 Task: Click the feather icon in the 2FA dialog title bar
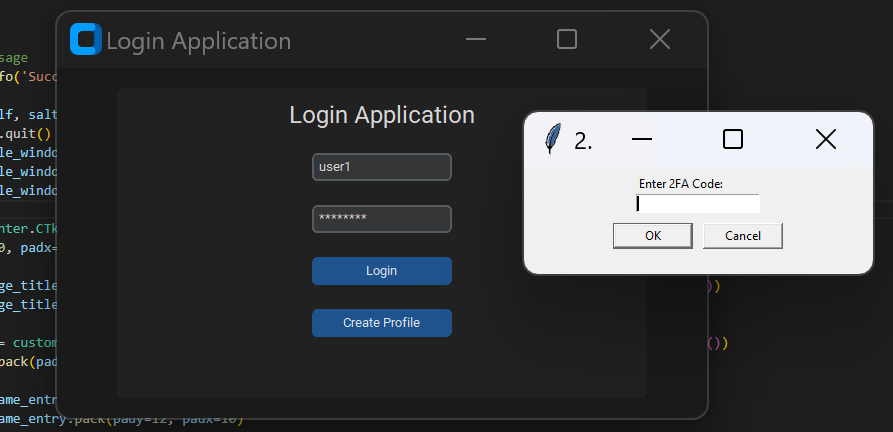pyautogui.click(x=552, y=139)
